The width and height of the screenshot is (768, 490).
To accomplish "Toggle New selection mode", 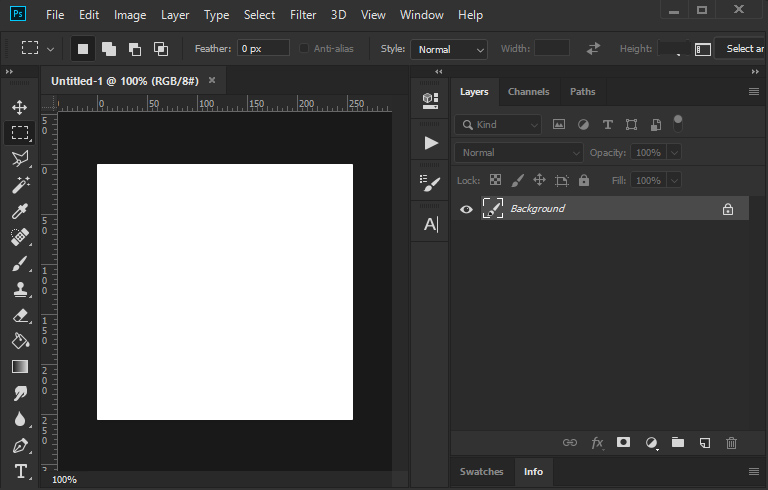I will [83, 49].
